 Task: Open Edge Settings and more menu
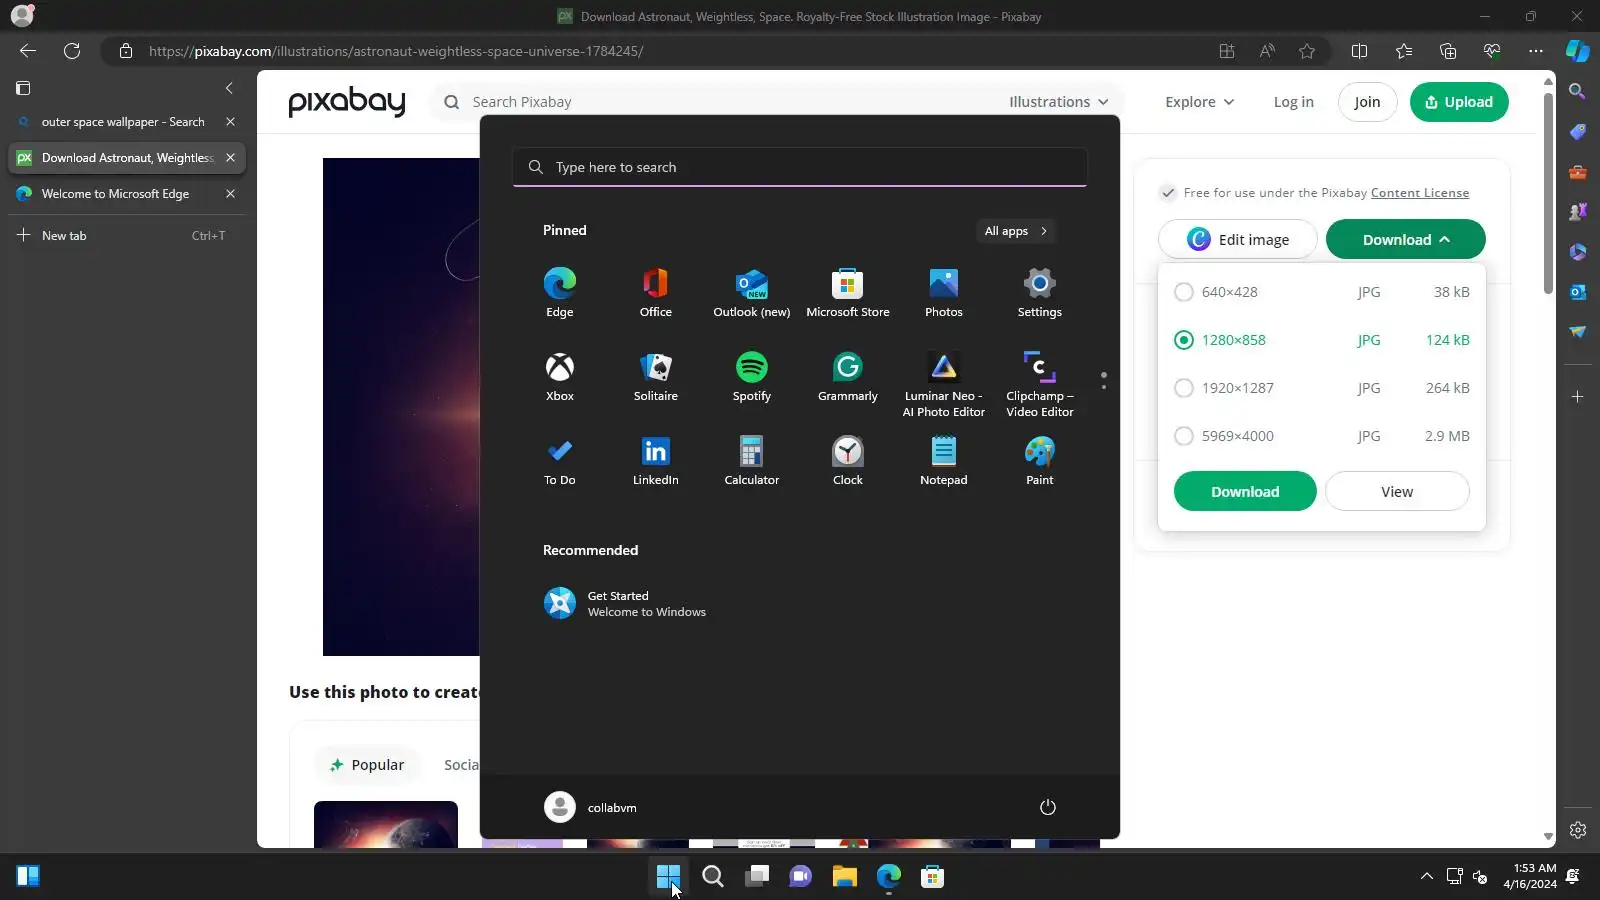click(x=1535, y=51)
